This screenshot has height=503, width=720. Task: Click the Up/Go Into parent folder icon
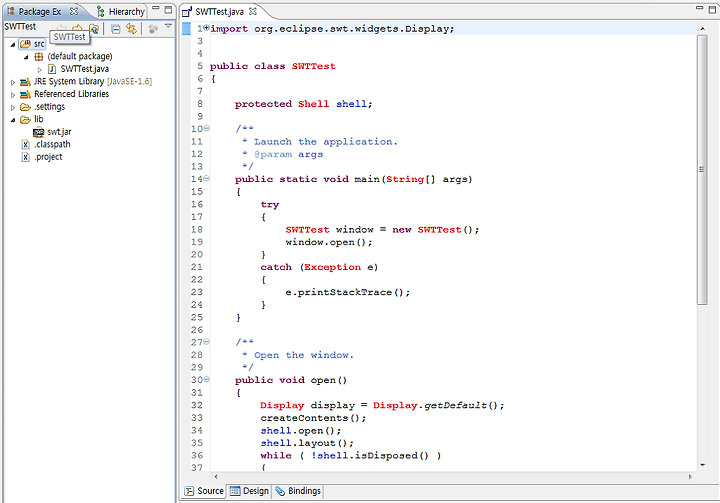(x=94, y=29)
